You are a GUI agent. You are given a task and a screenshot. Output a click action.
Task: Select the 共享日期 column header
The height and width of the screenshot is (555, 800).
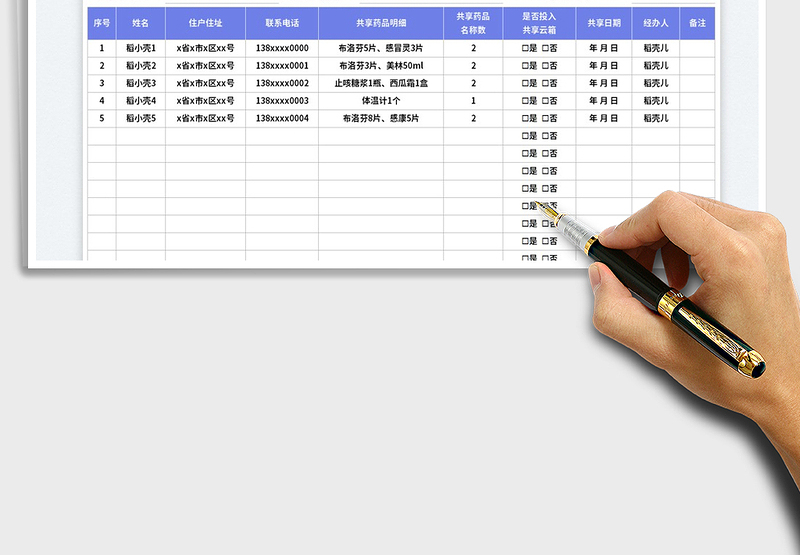[x=603, y=23]
